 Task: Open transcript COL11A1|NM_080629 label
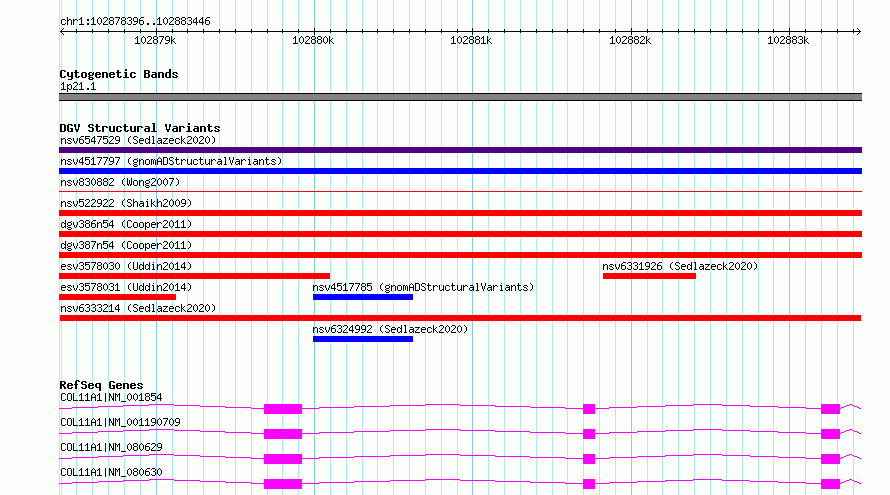(111, 447)
